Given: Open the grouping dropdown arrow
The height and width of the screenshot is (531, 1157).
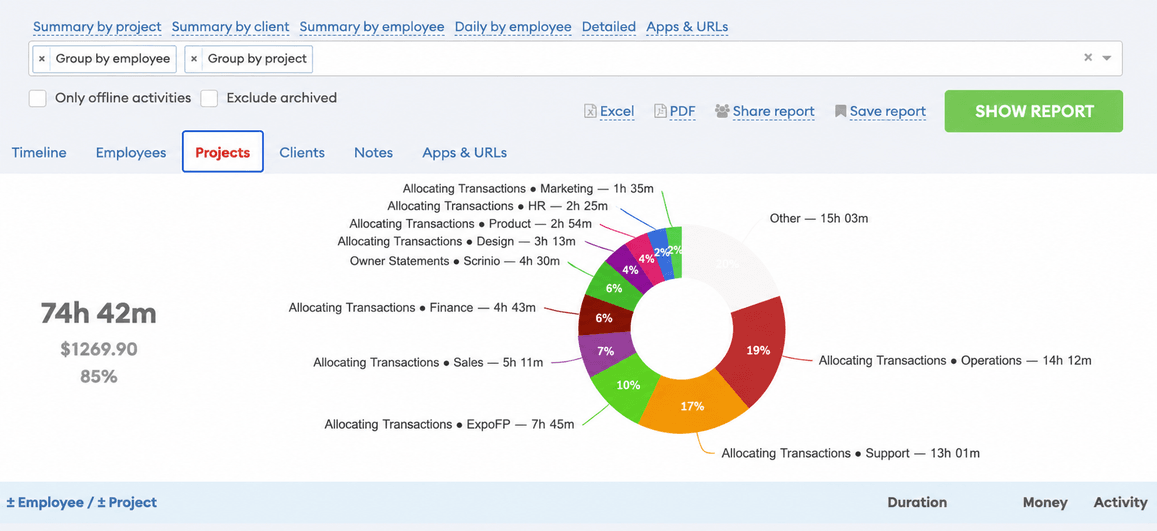Looking at the screenshot, I should click(1107, 58).
